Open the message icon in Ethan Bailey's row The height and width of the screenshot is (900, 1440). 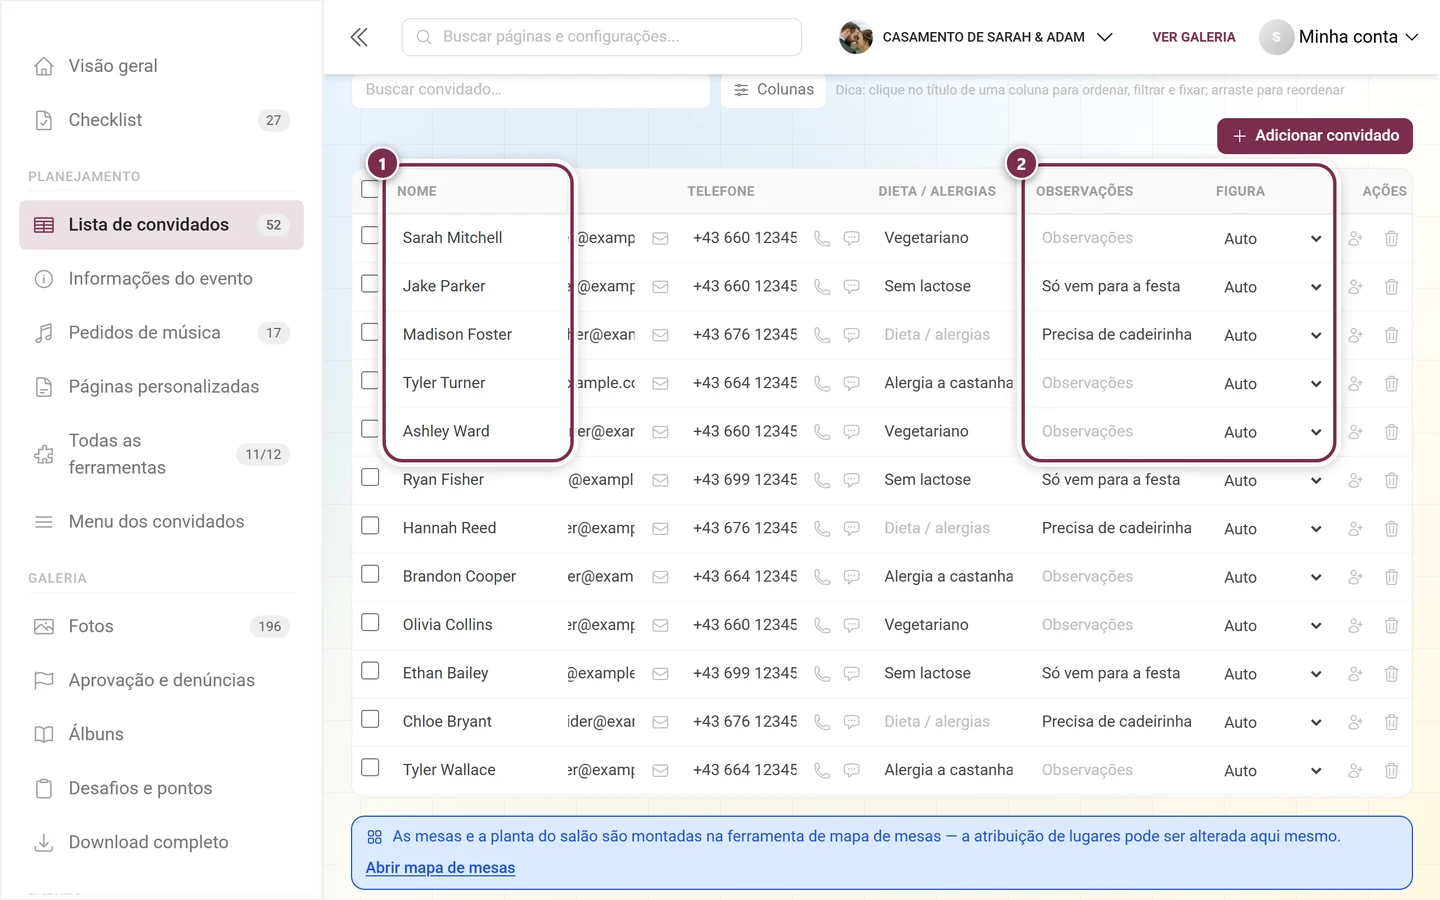coord(852,674)
